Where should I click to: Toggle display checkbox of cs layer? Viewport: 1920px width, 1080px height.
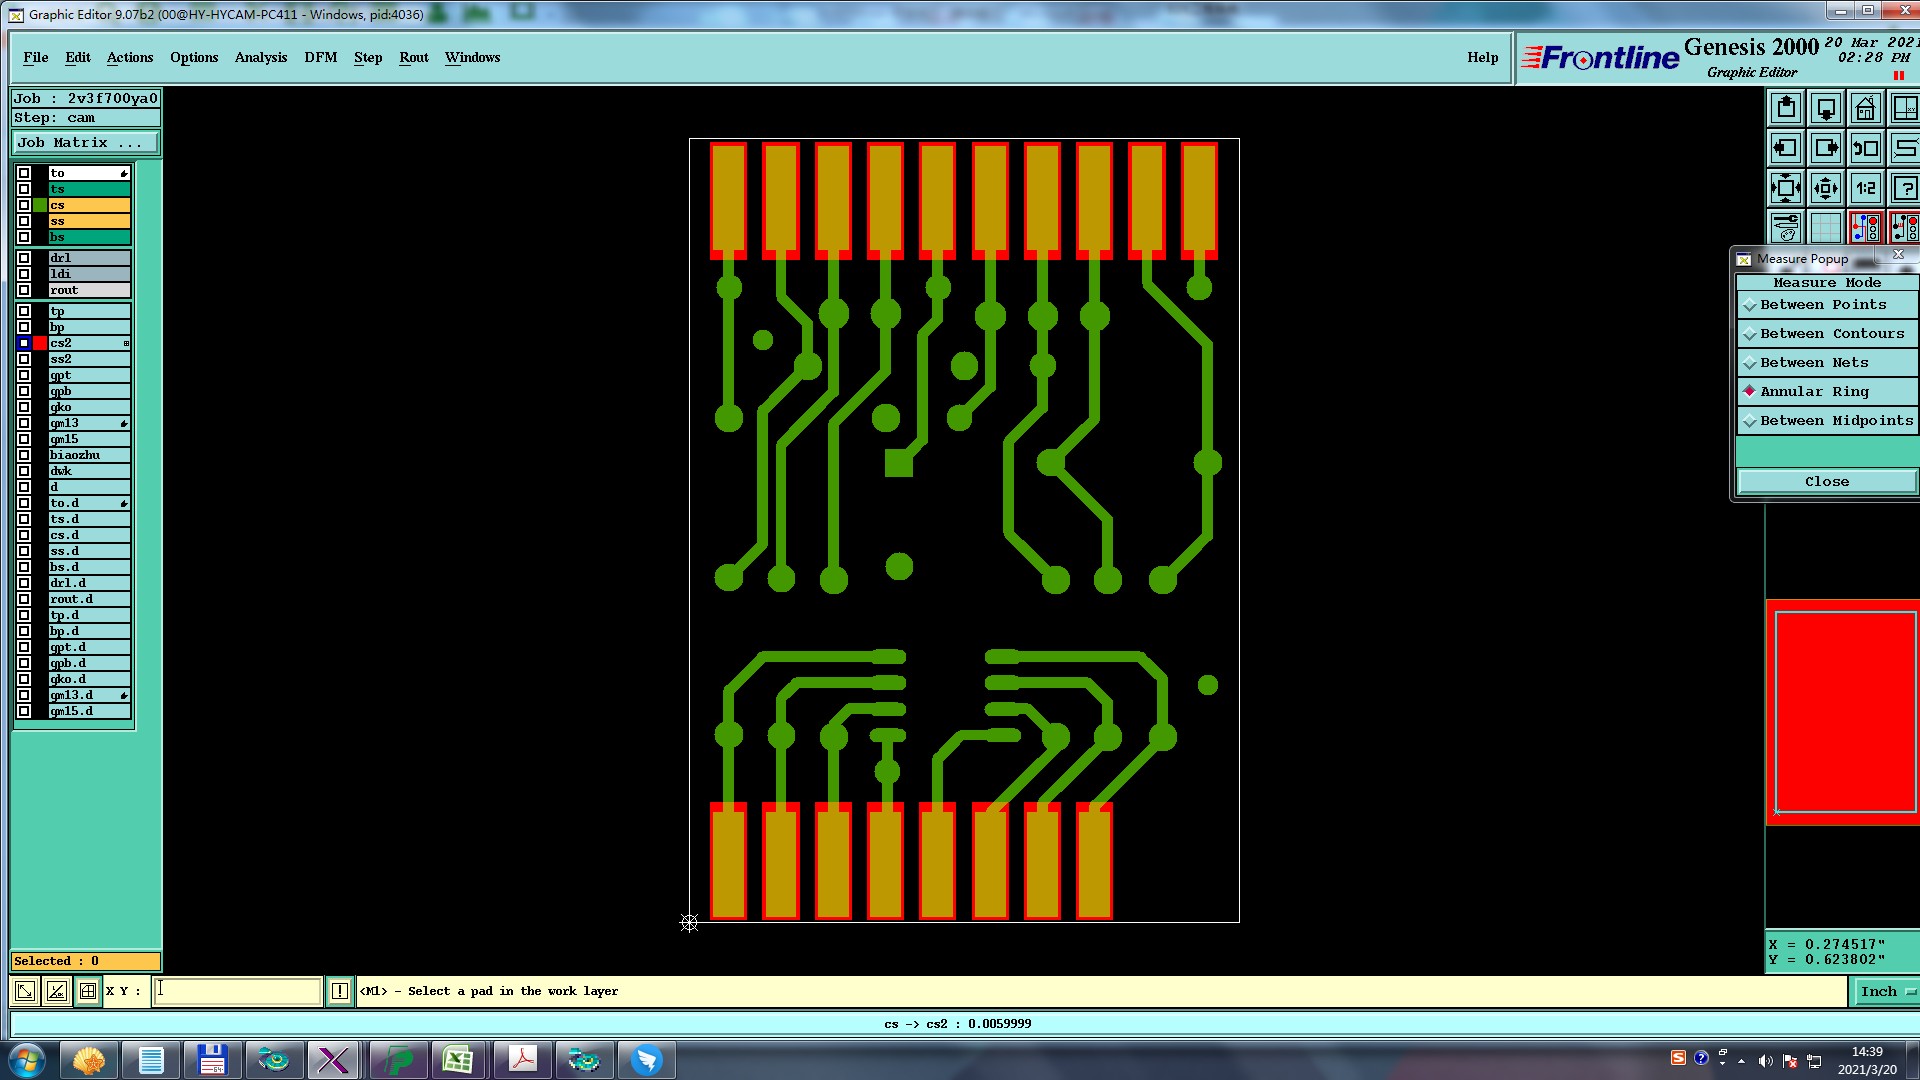(24, 205)
